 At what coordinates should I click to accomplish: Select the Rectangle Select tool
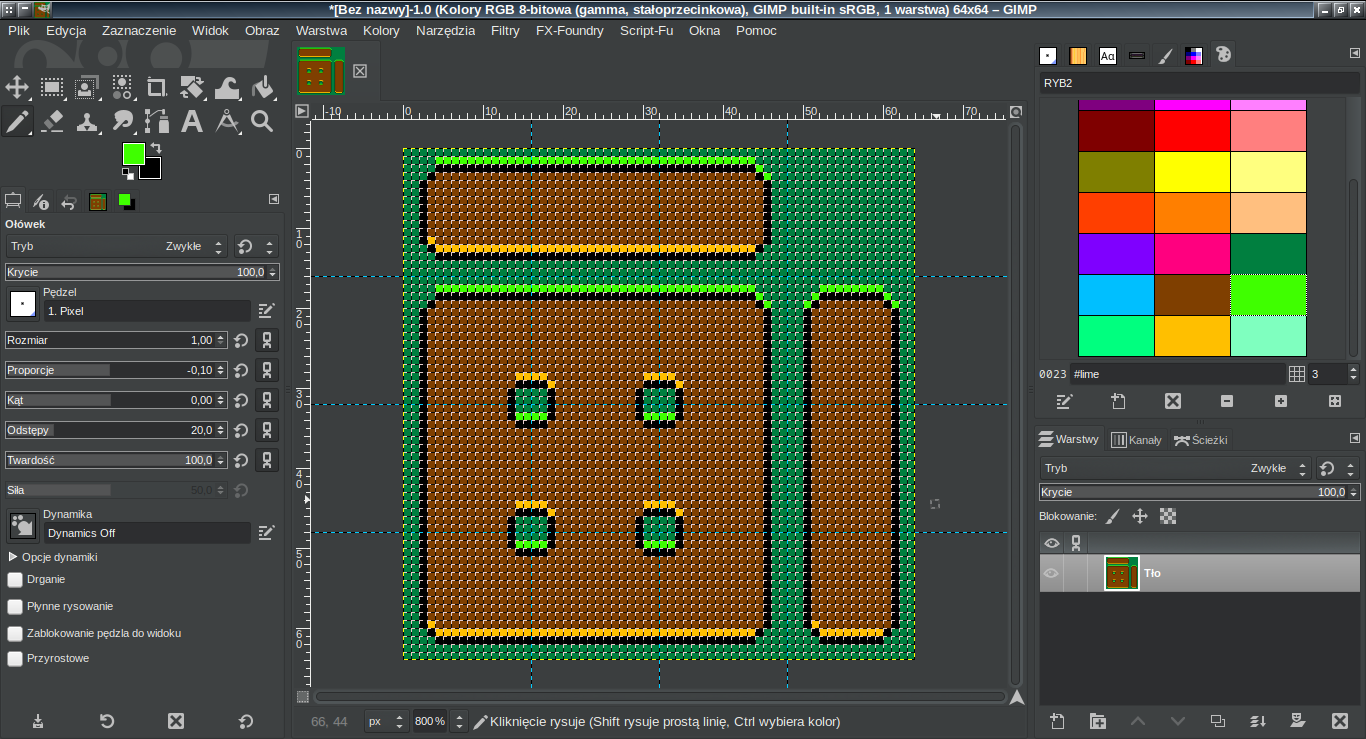52,88
